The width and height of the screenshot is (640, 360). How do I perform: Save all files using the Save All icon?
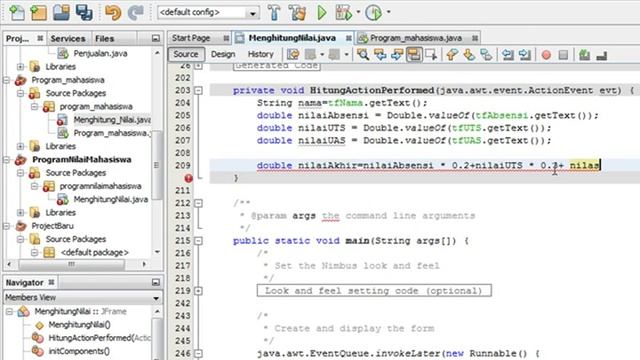(x=84, y=12)
